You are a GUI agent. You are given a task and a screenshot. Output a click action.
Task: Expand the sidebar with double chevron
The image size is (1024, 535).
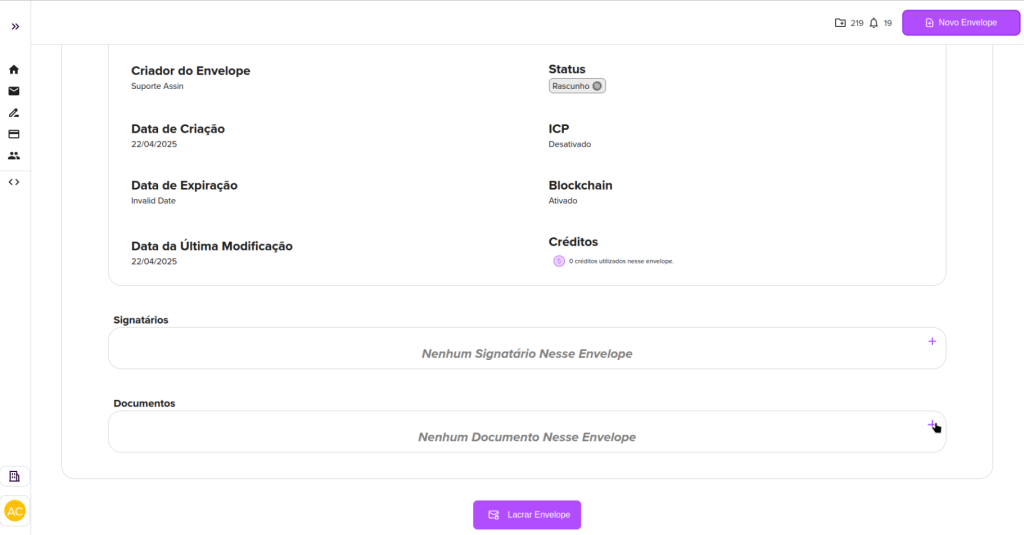click(x=15, y=26)
